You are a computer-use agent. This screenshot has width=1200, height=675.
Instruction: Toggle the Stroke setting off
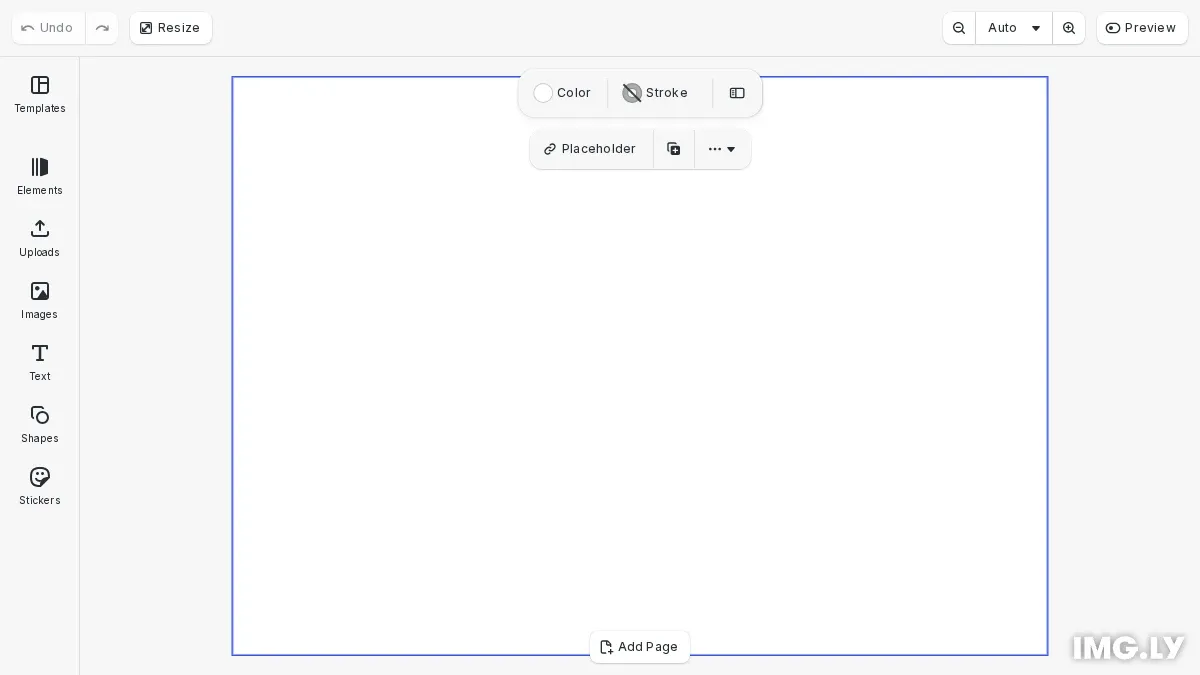655,93
